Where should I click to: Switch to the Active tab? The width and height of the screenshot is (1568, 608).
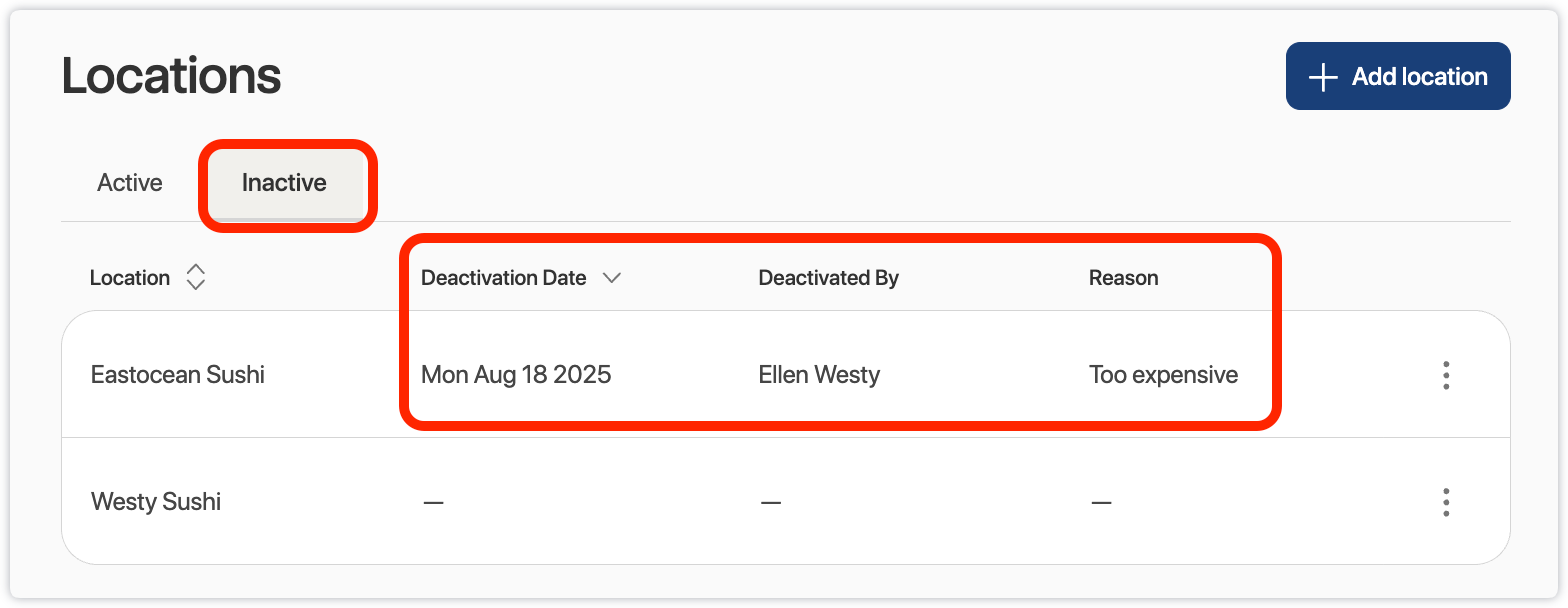(129, 183)
